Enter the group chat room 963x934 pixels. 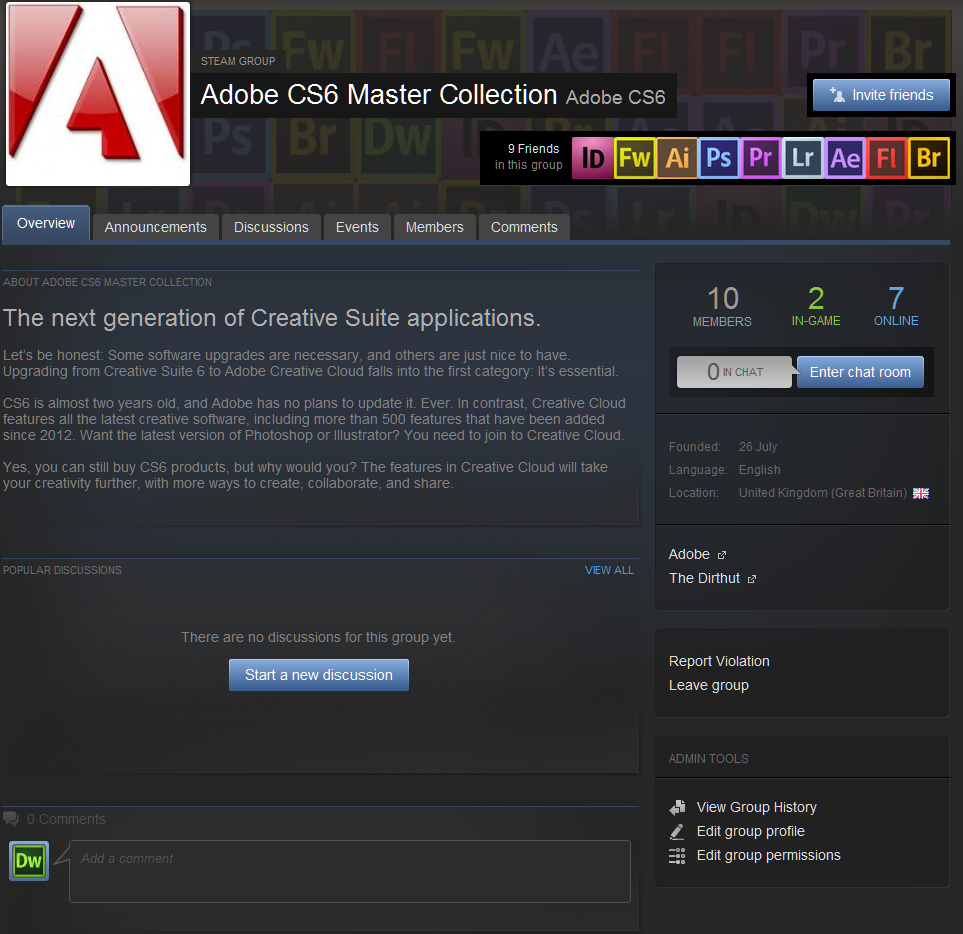tap(860, 372)
